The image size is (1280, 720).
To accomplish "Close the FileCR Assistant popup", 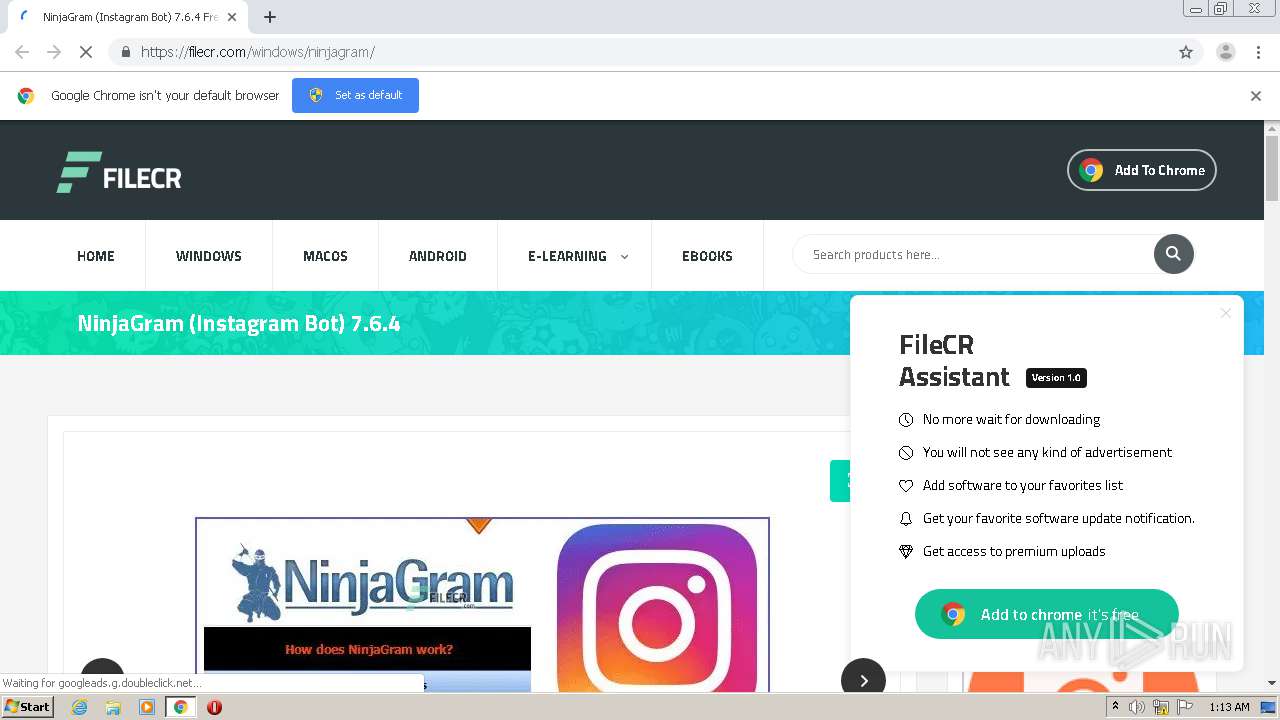I will point(1226,313).
